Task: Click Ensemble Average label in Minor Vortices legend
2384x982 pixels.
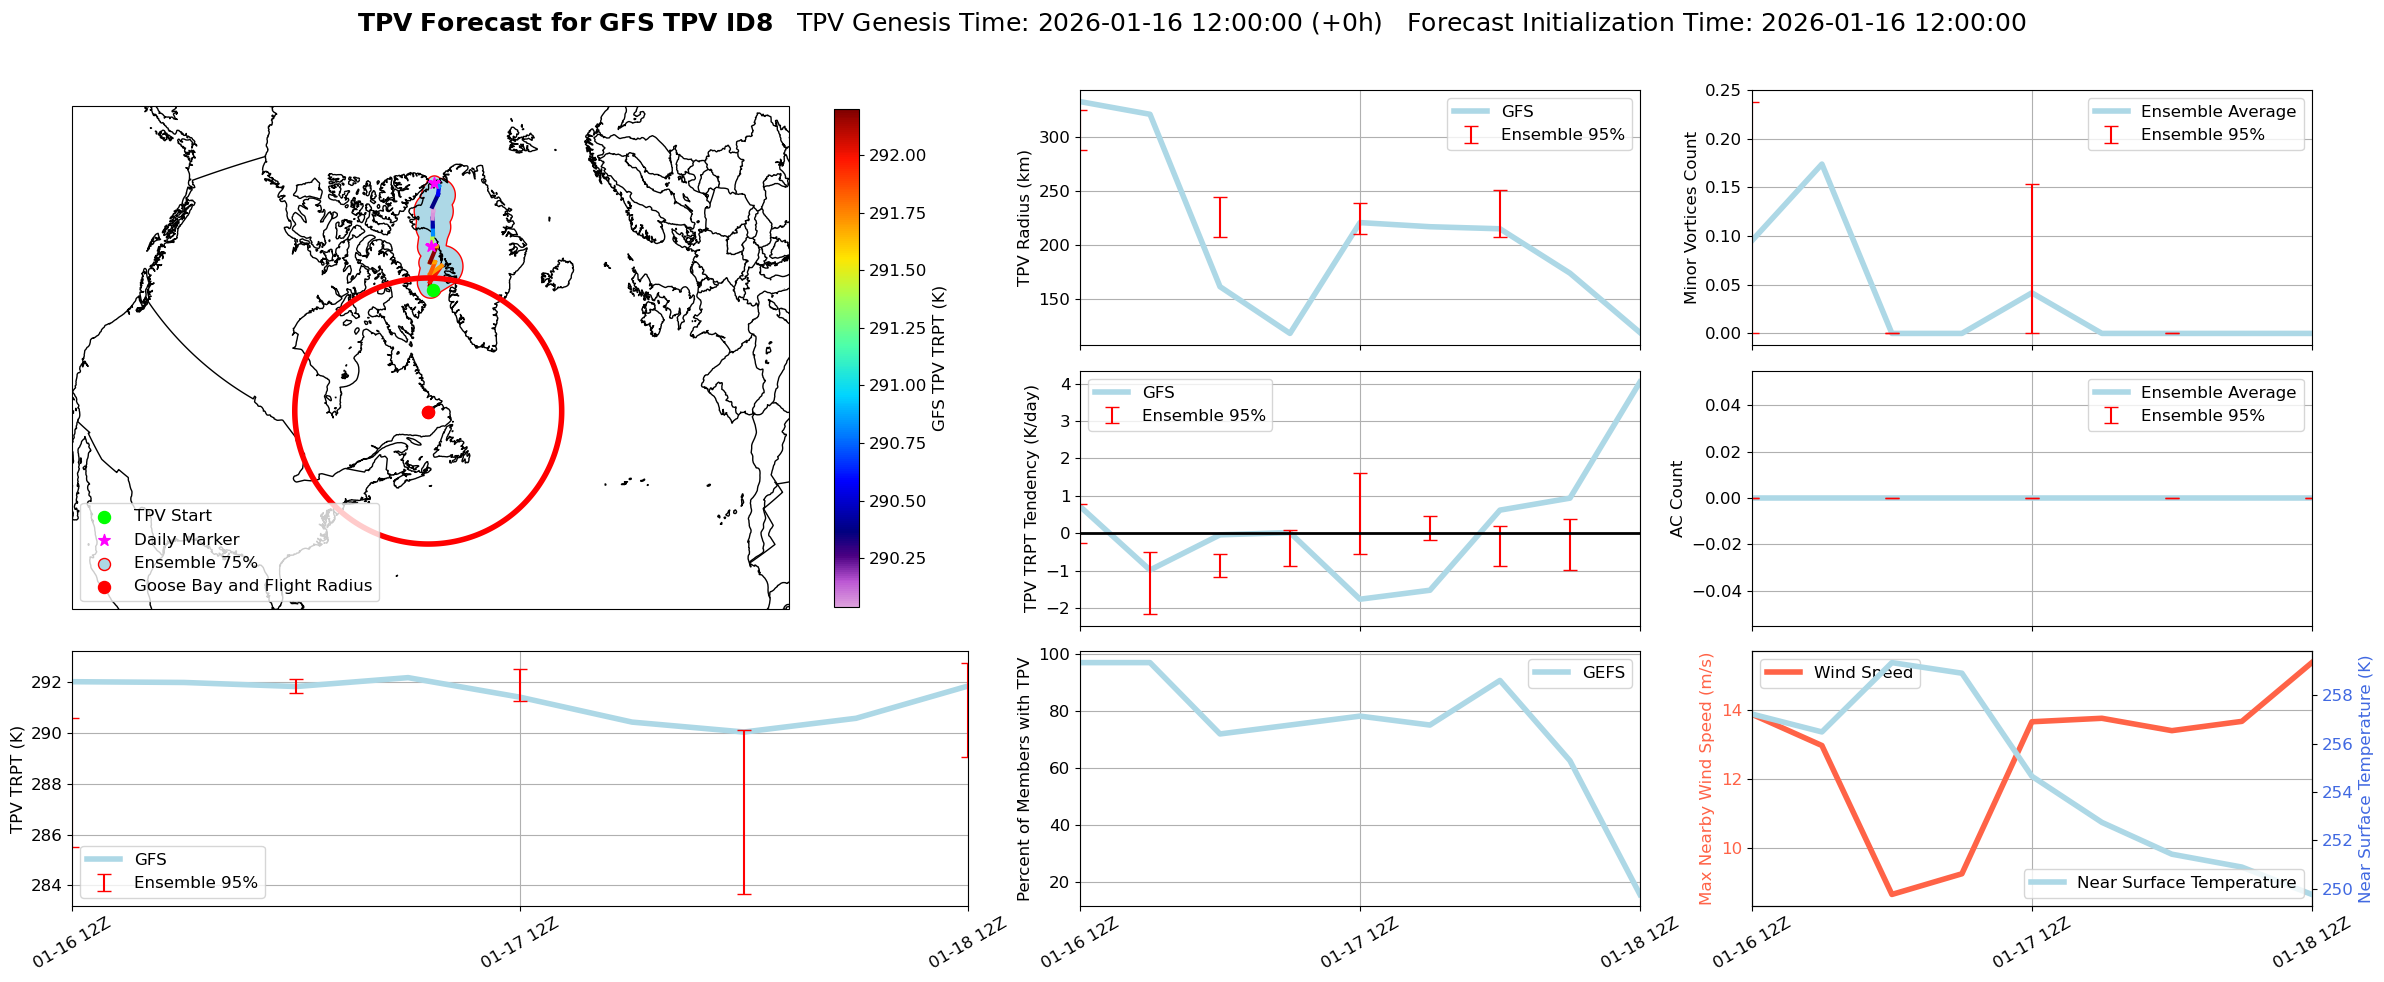Action: (x=2218, y=112)
